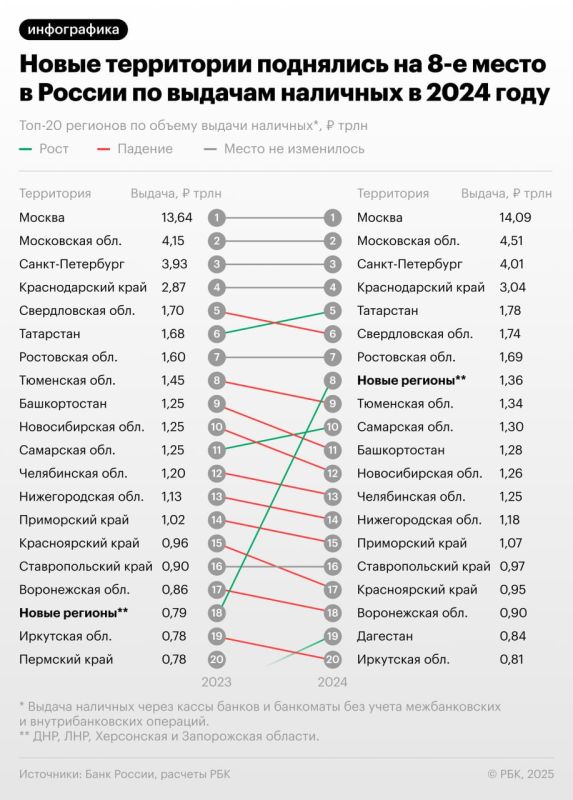Click the gray «Место не изменилось» legend line
Image resolution: width=573 pixels, height=800 pixels.
coord(210,149)
